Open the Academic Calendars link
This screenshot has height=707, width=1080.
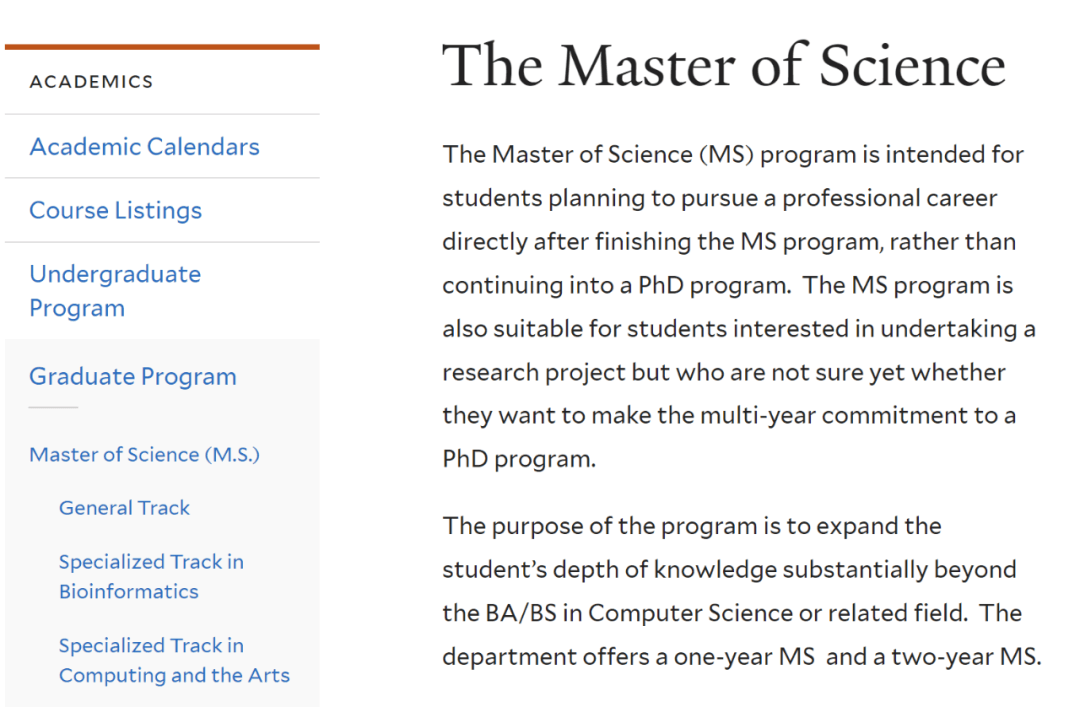tap(144, 147)
